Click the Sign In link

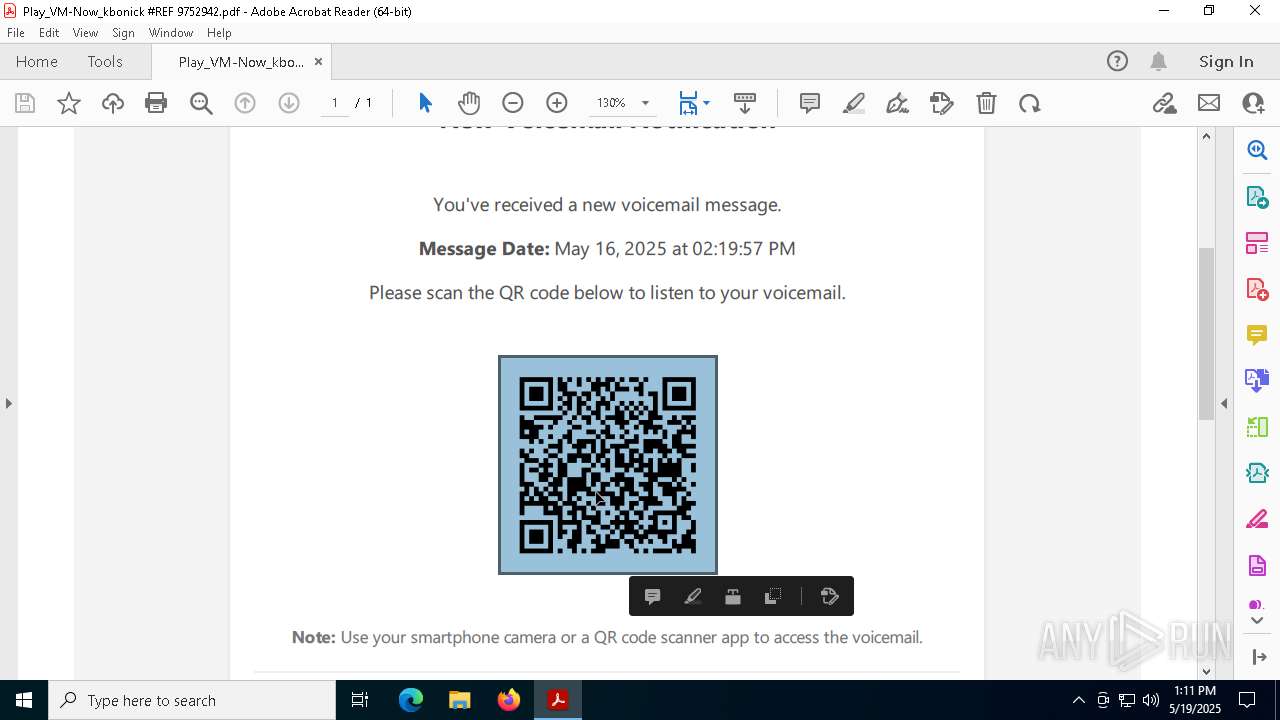click(x=1226, y=61)
